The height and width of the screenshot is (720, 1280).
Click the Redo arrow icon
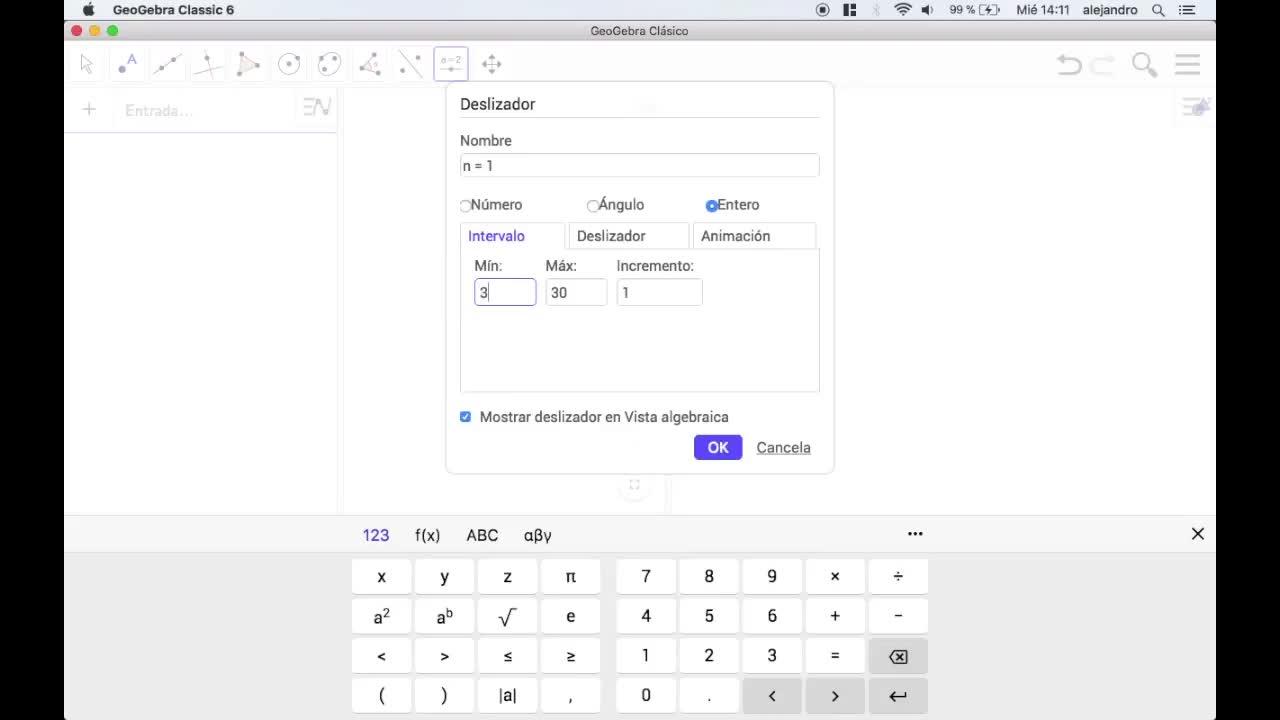(x=1103, y=65)
